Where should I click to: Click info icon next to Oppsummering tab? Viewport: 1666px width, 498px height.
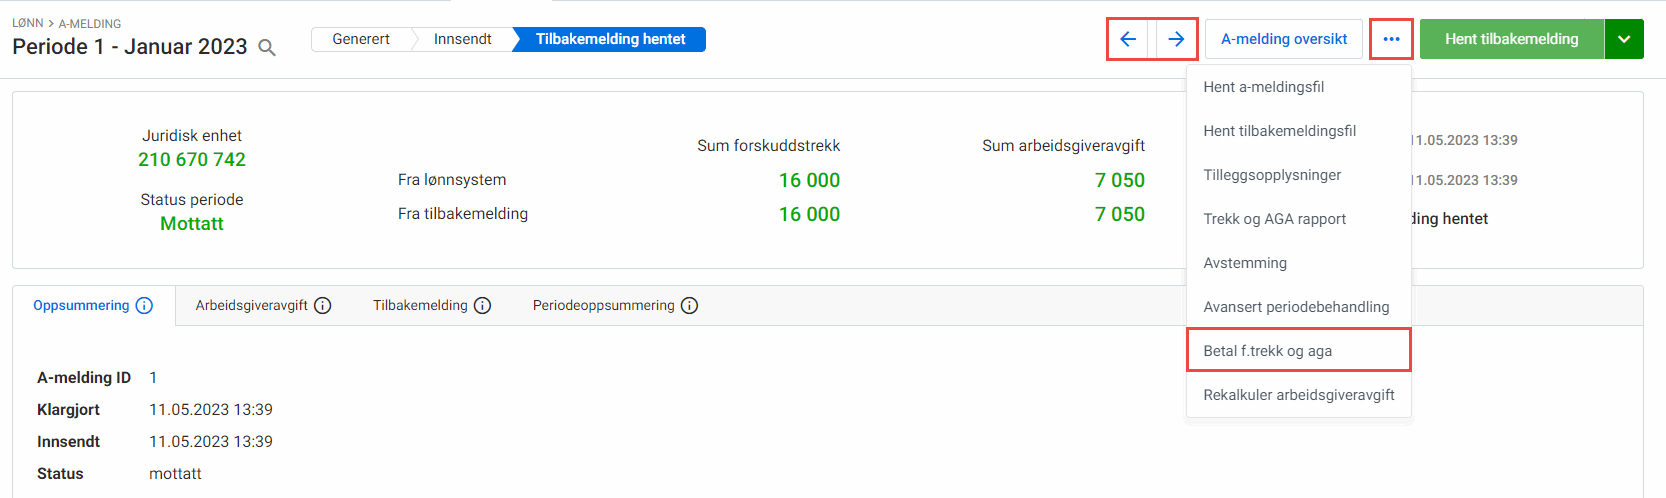click(144, 306)
